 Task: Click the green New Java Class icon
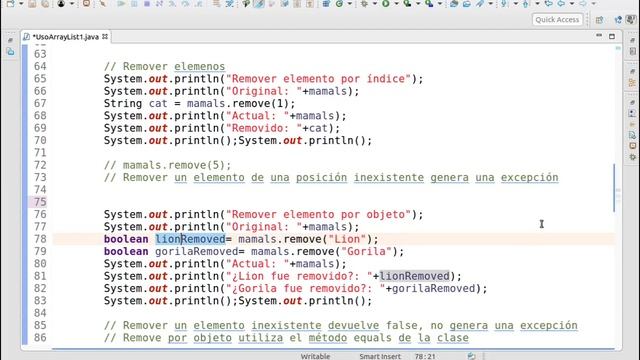pyautogui.click(x=339, y=4)
